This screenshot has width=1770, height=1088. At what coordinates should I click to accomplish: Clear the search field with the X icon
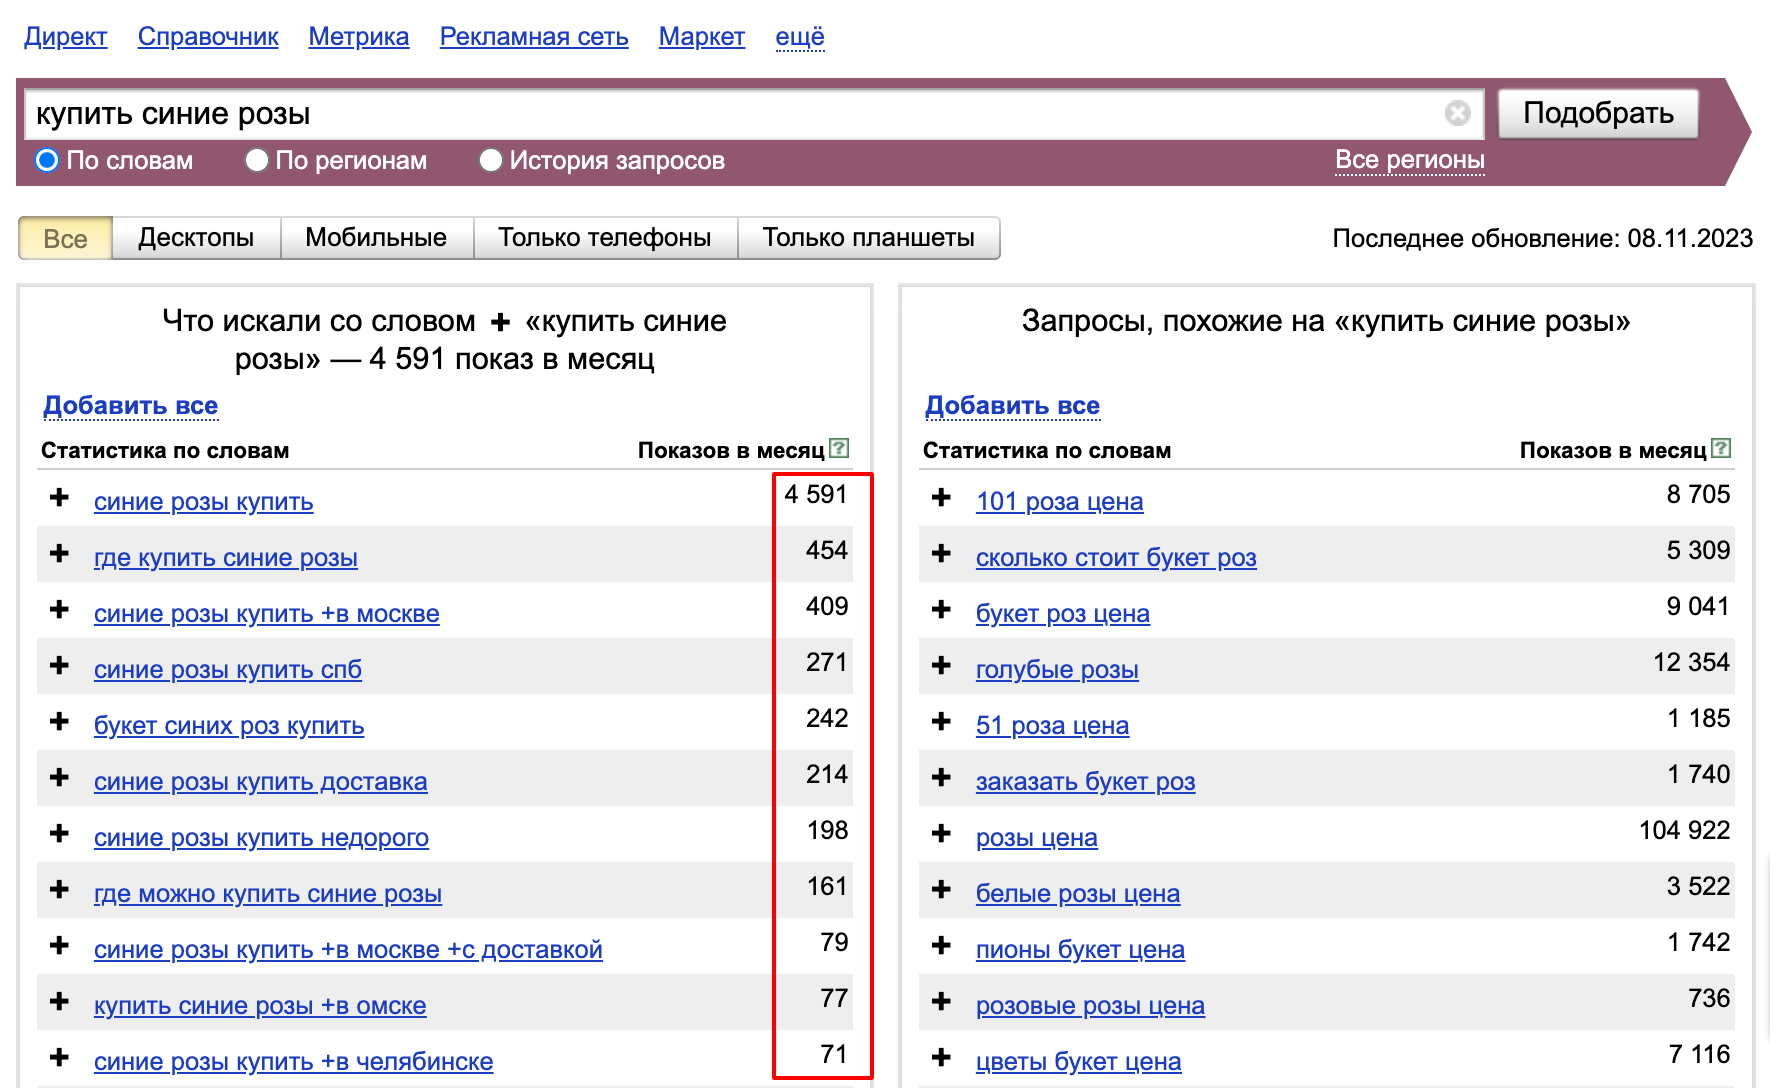click(x=1457, y=114)
